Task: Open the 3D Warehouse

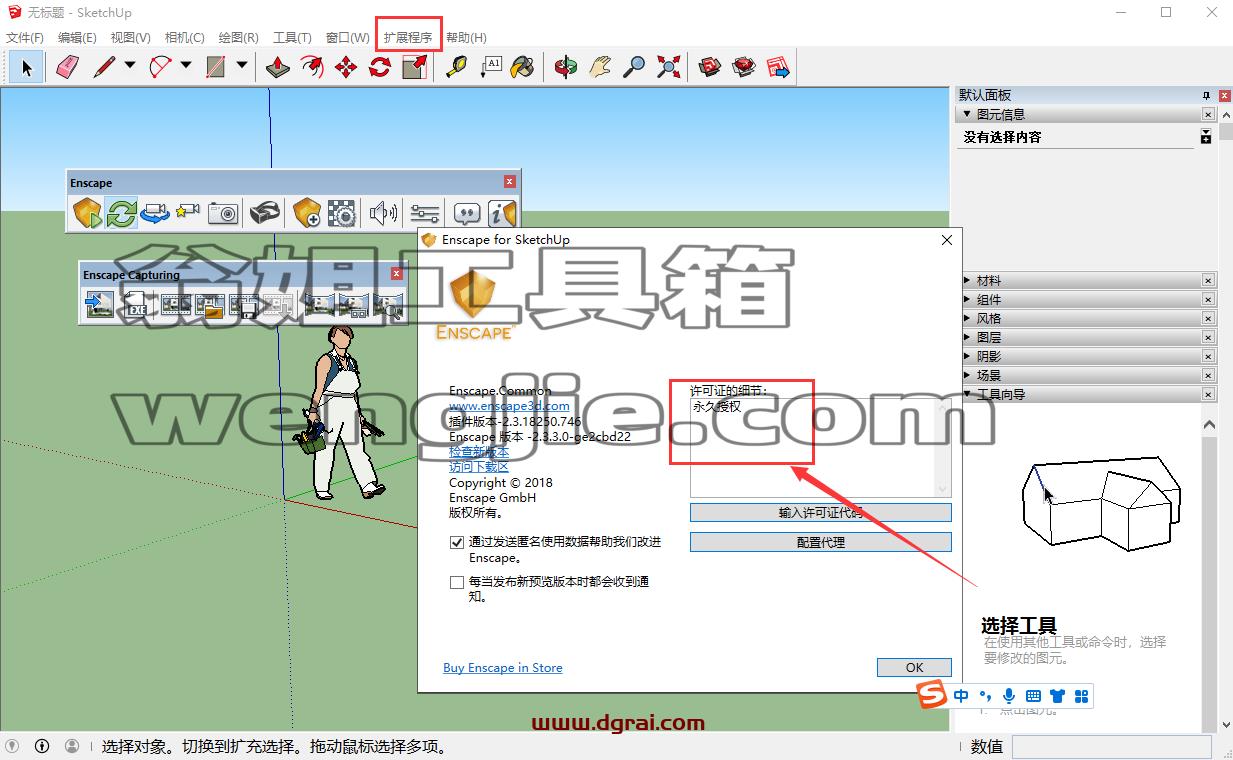Action: coord(710,68)
